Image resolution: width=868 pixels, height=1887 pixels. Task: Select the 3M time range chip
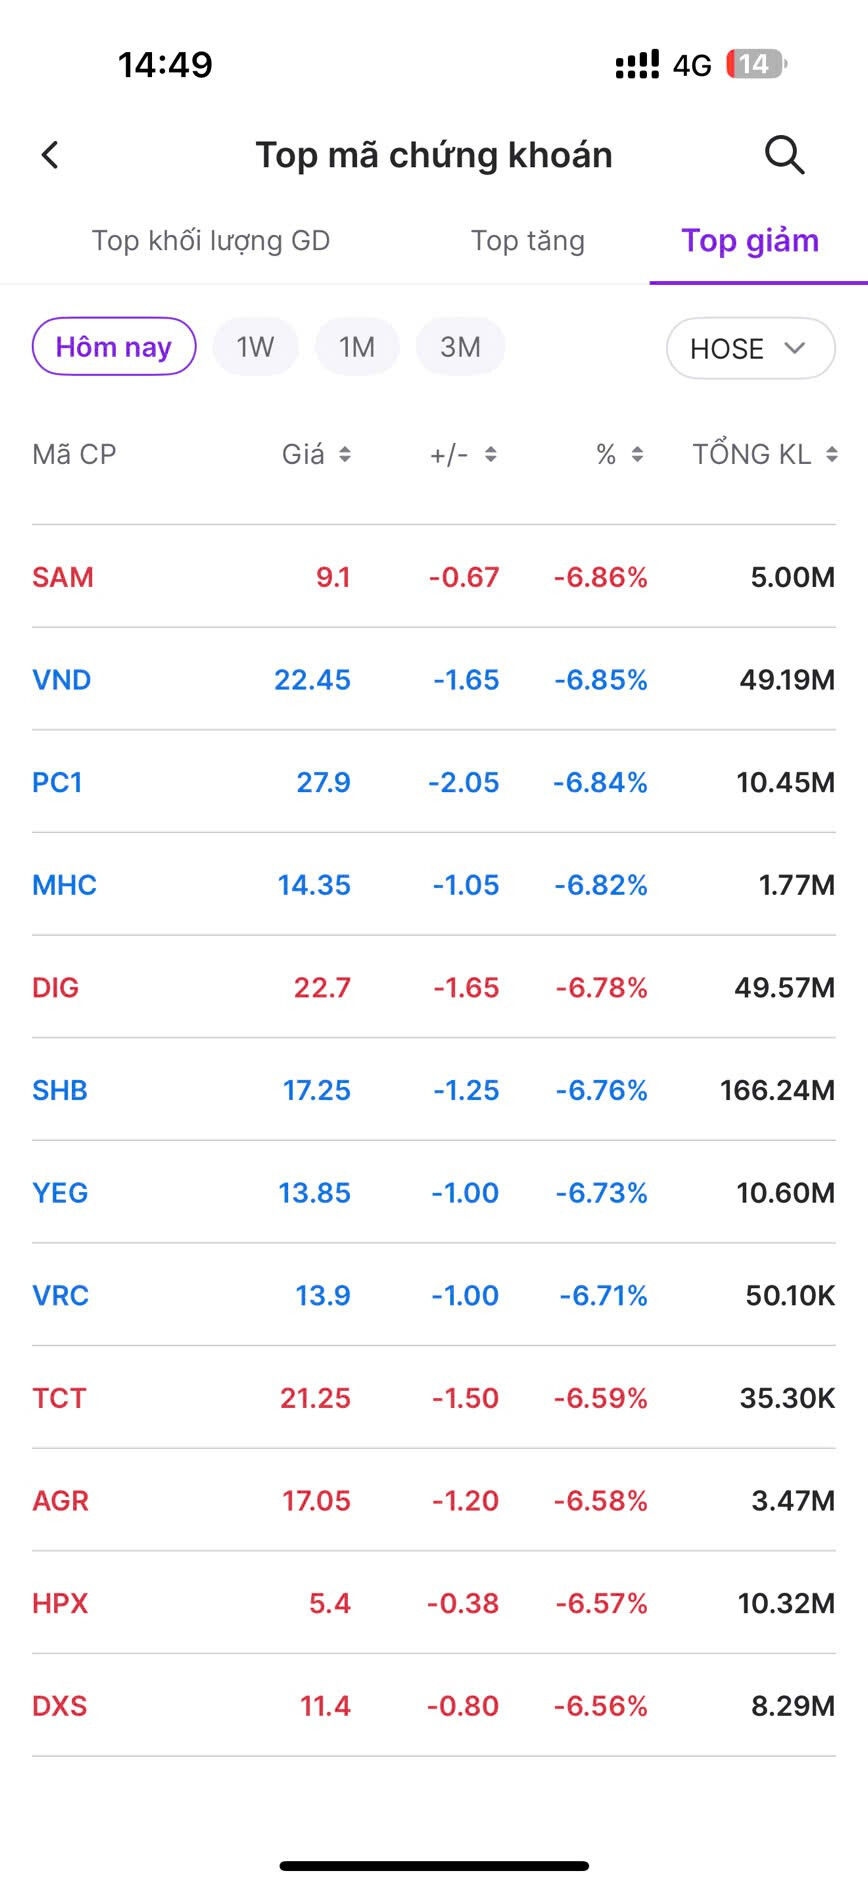(x=460, y=347)
